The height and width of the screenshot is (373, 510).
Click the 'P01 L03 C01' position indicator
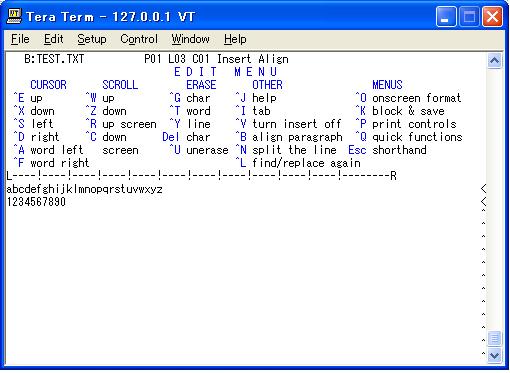coord(177,59)
